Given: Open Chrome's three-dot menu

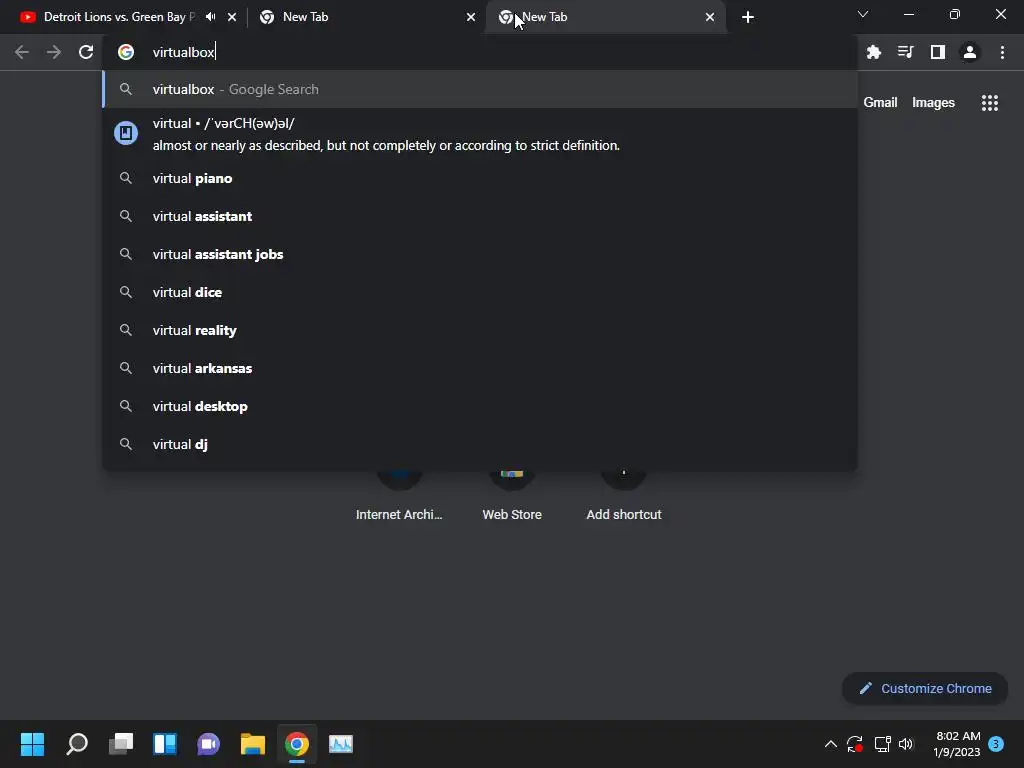Looking at the screenshot, I should [x=1002, y=52].
